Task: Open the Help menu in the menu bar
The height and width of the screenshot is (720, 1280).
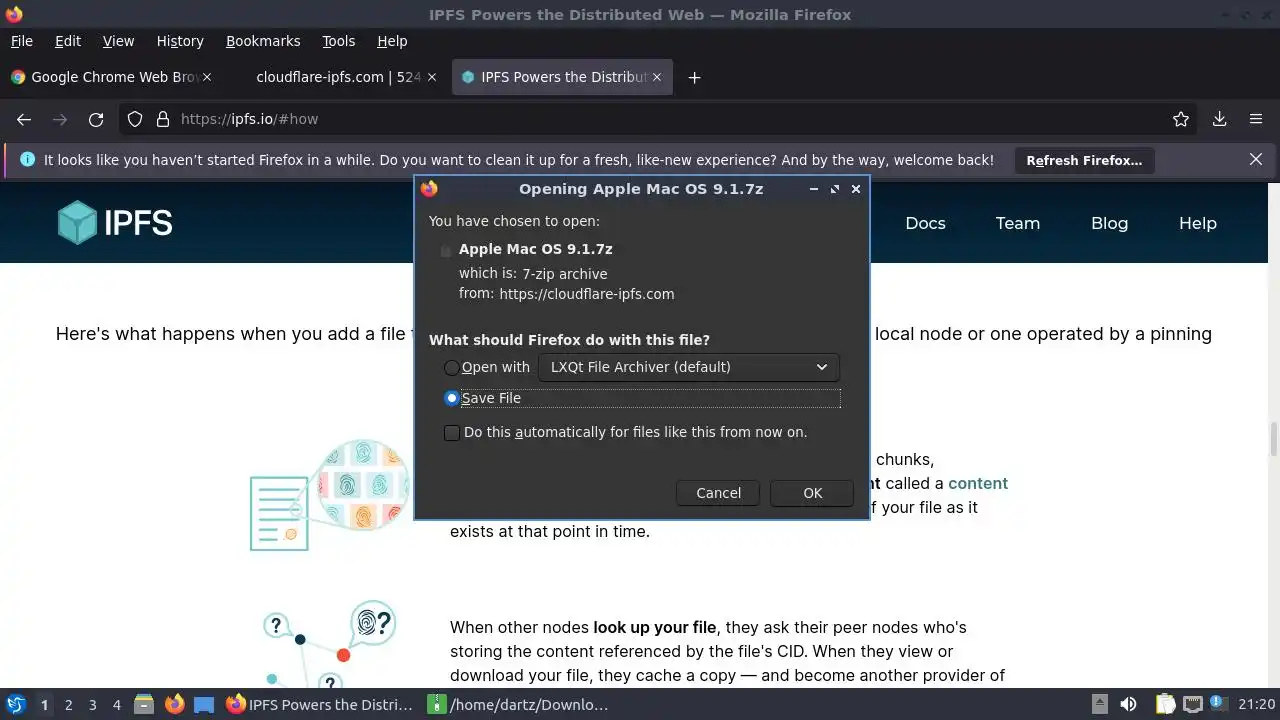Action: [x=392, y=41]
